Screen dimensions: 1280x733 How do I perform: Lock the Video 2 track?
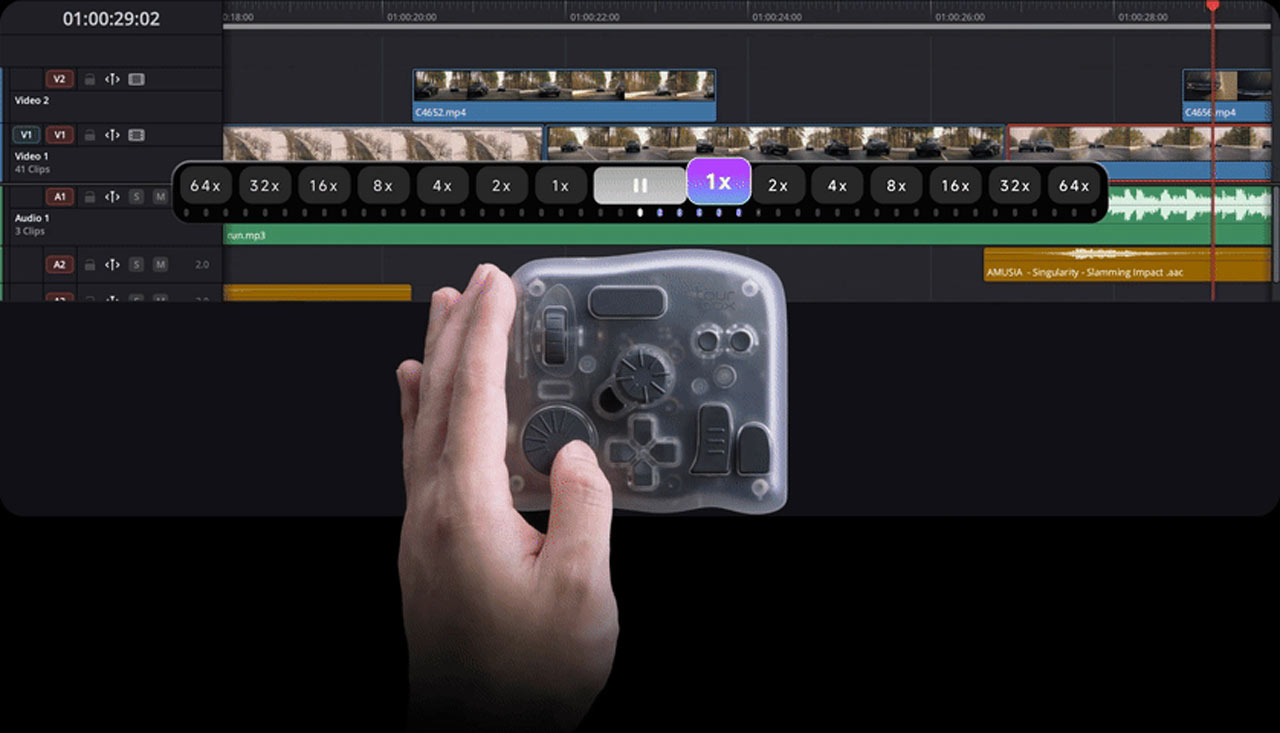(89, 79)
